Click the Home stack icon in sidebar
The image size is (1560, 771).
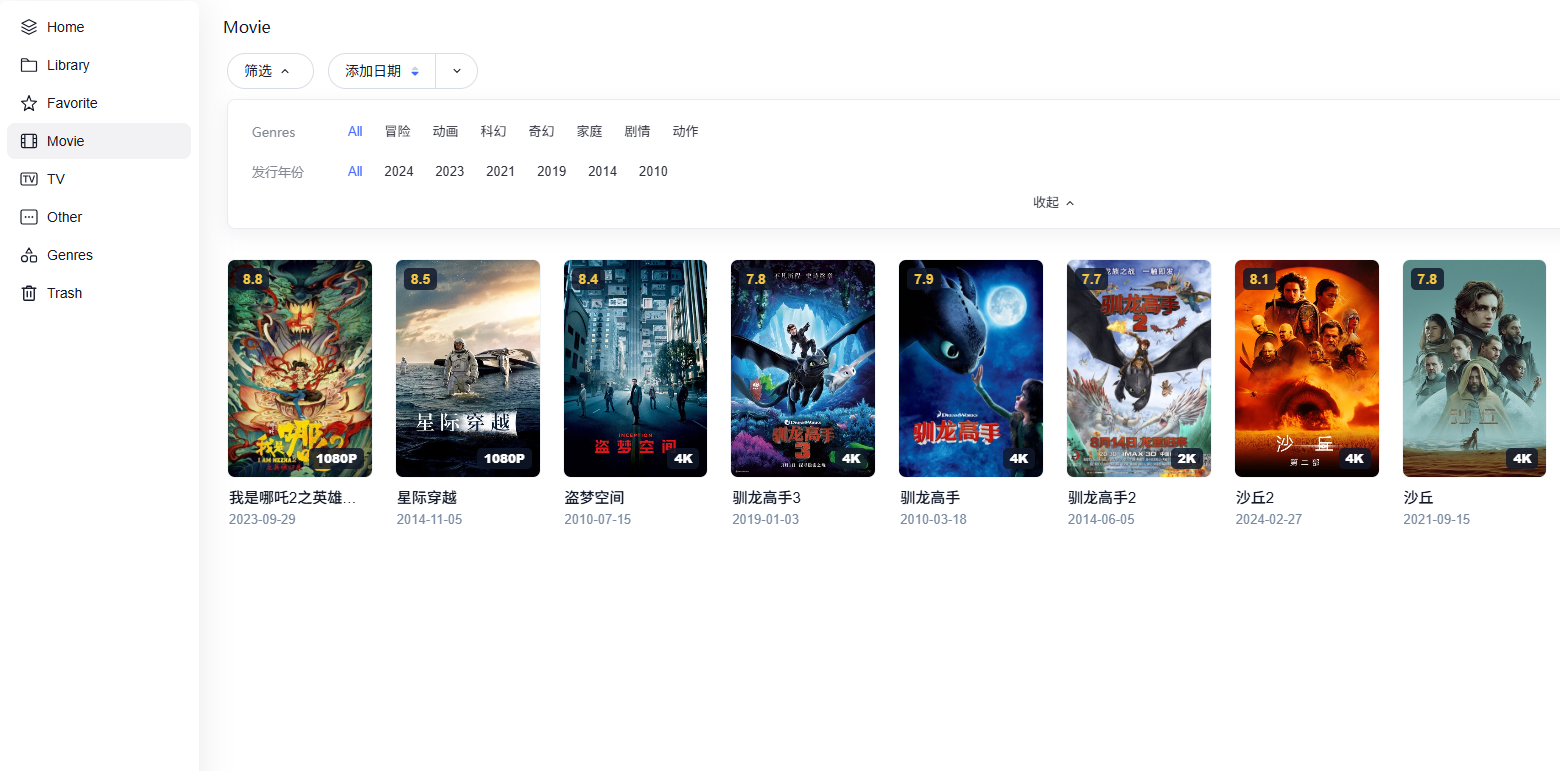pos(29,27)
